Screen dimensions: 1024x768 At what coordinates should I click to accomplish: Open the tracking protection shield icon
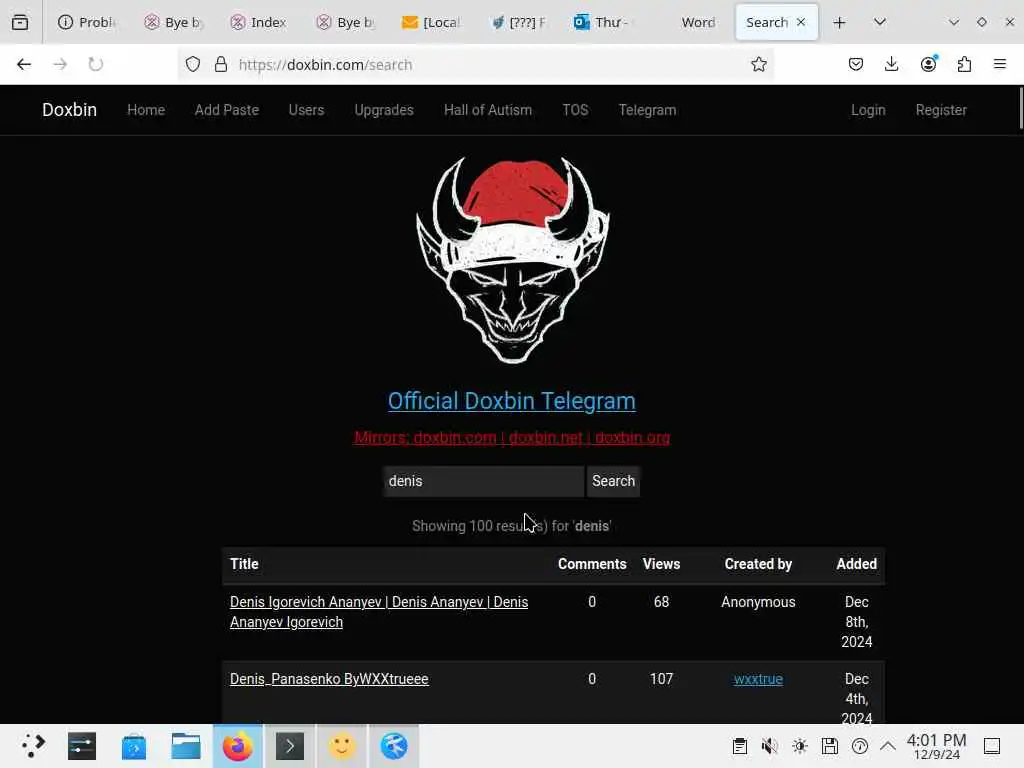point(193,64)
